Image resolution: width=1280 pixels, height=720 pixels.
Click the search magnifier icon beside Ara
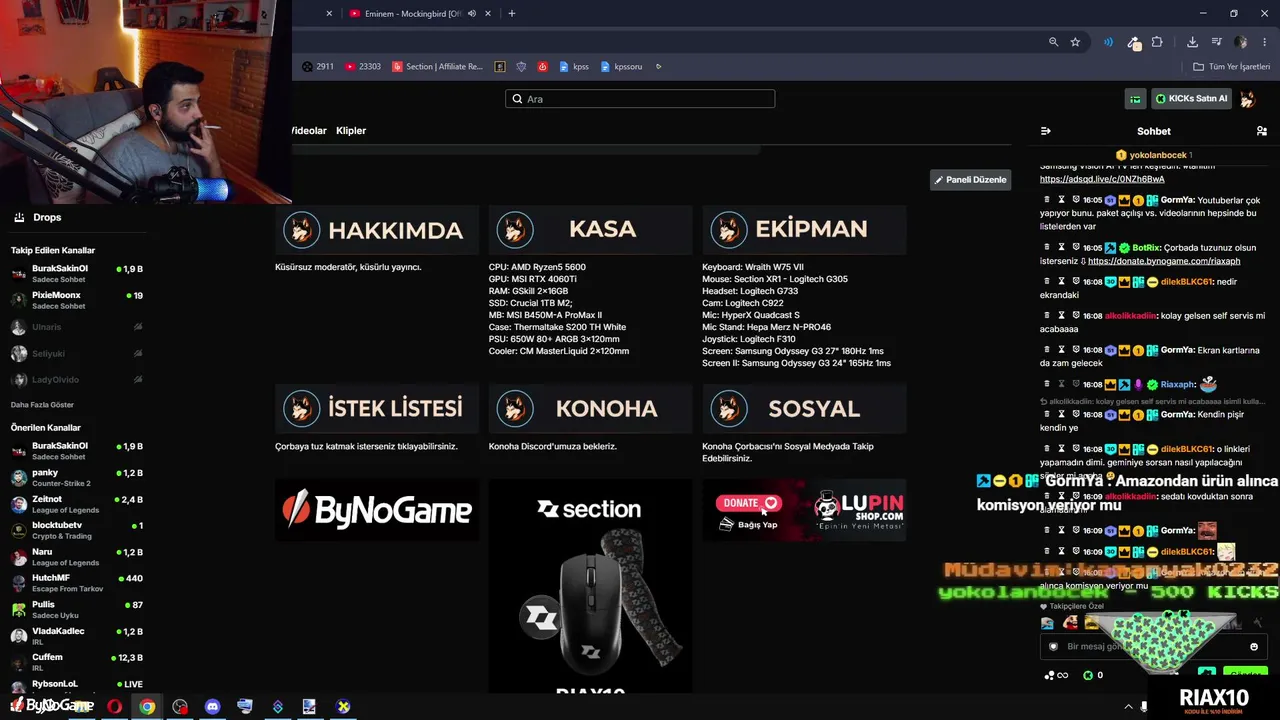(517, 99)
